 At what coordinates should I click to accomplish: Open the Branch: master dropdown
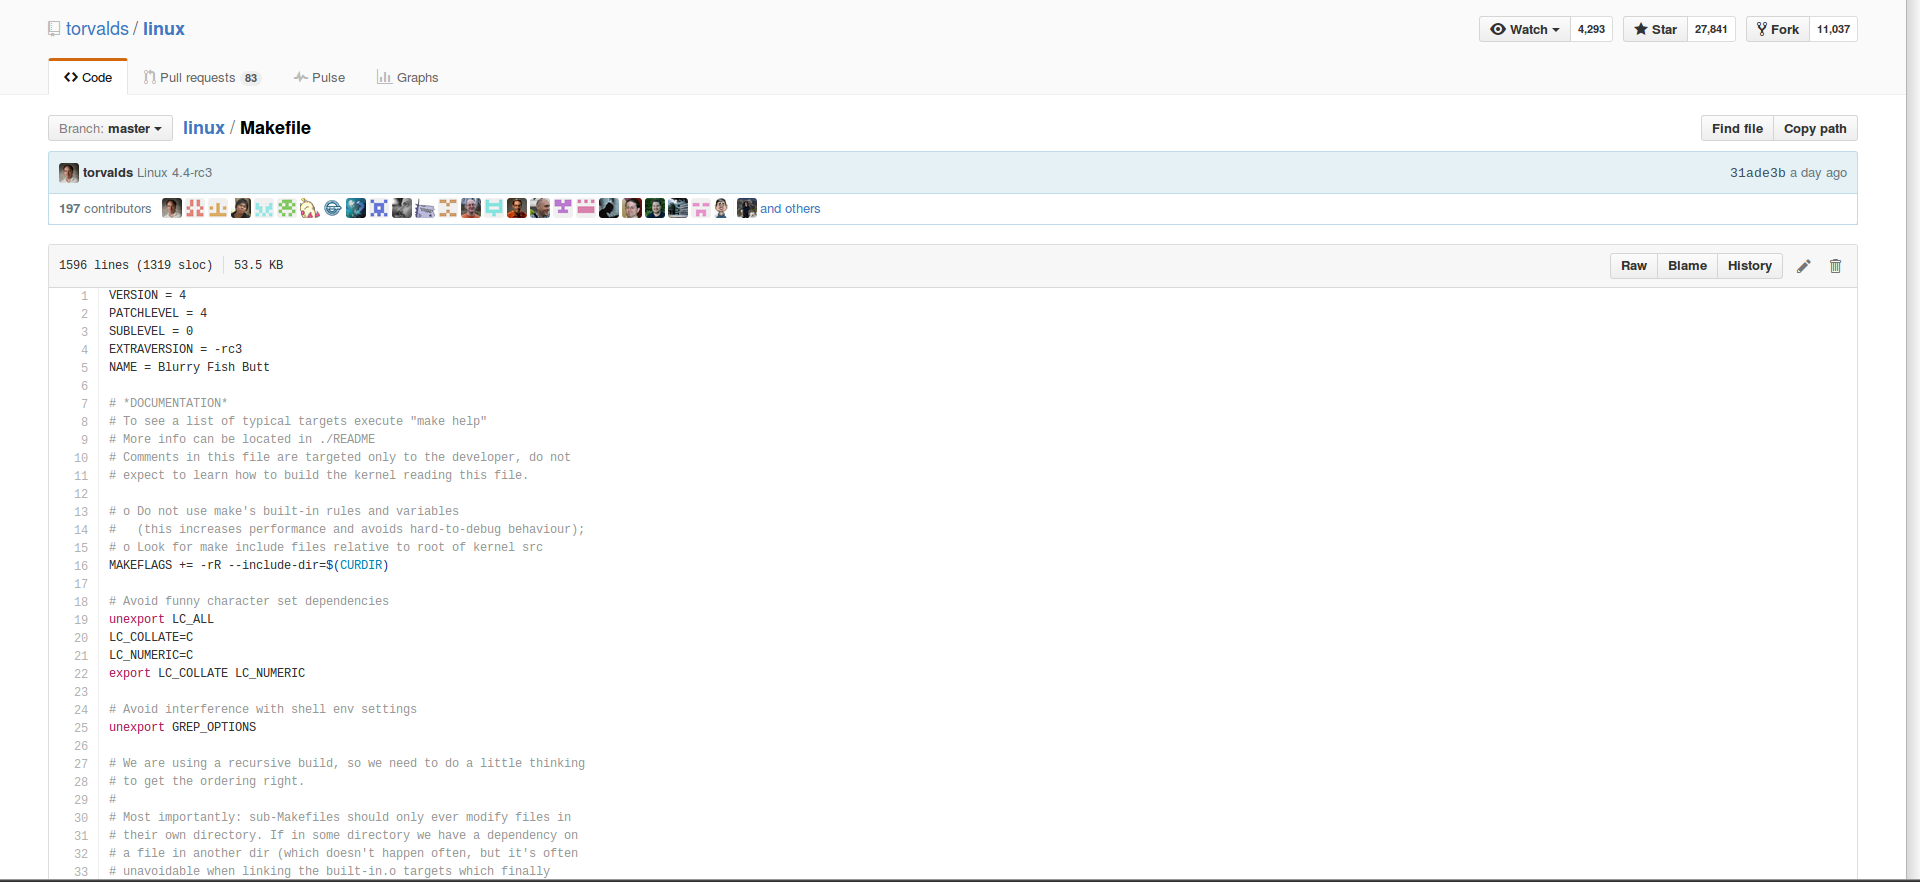(110, 128)
